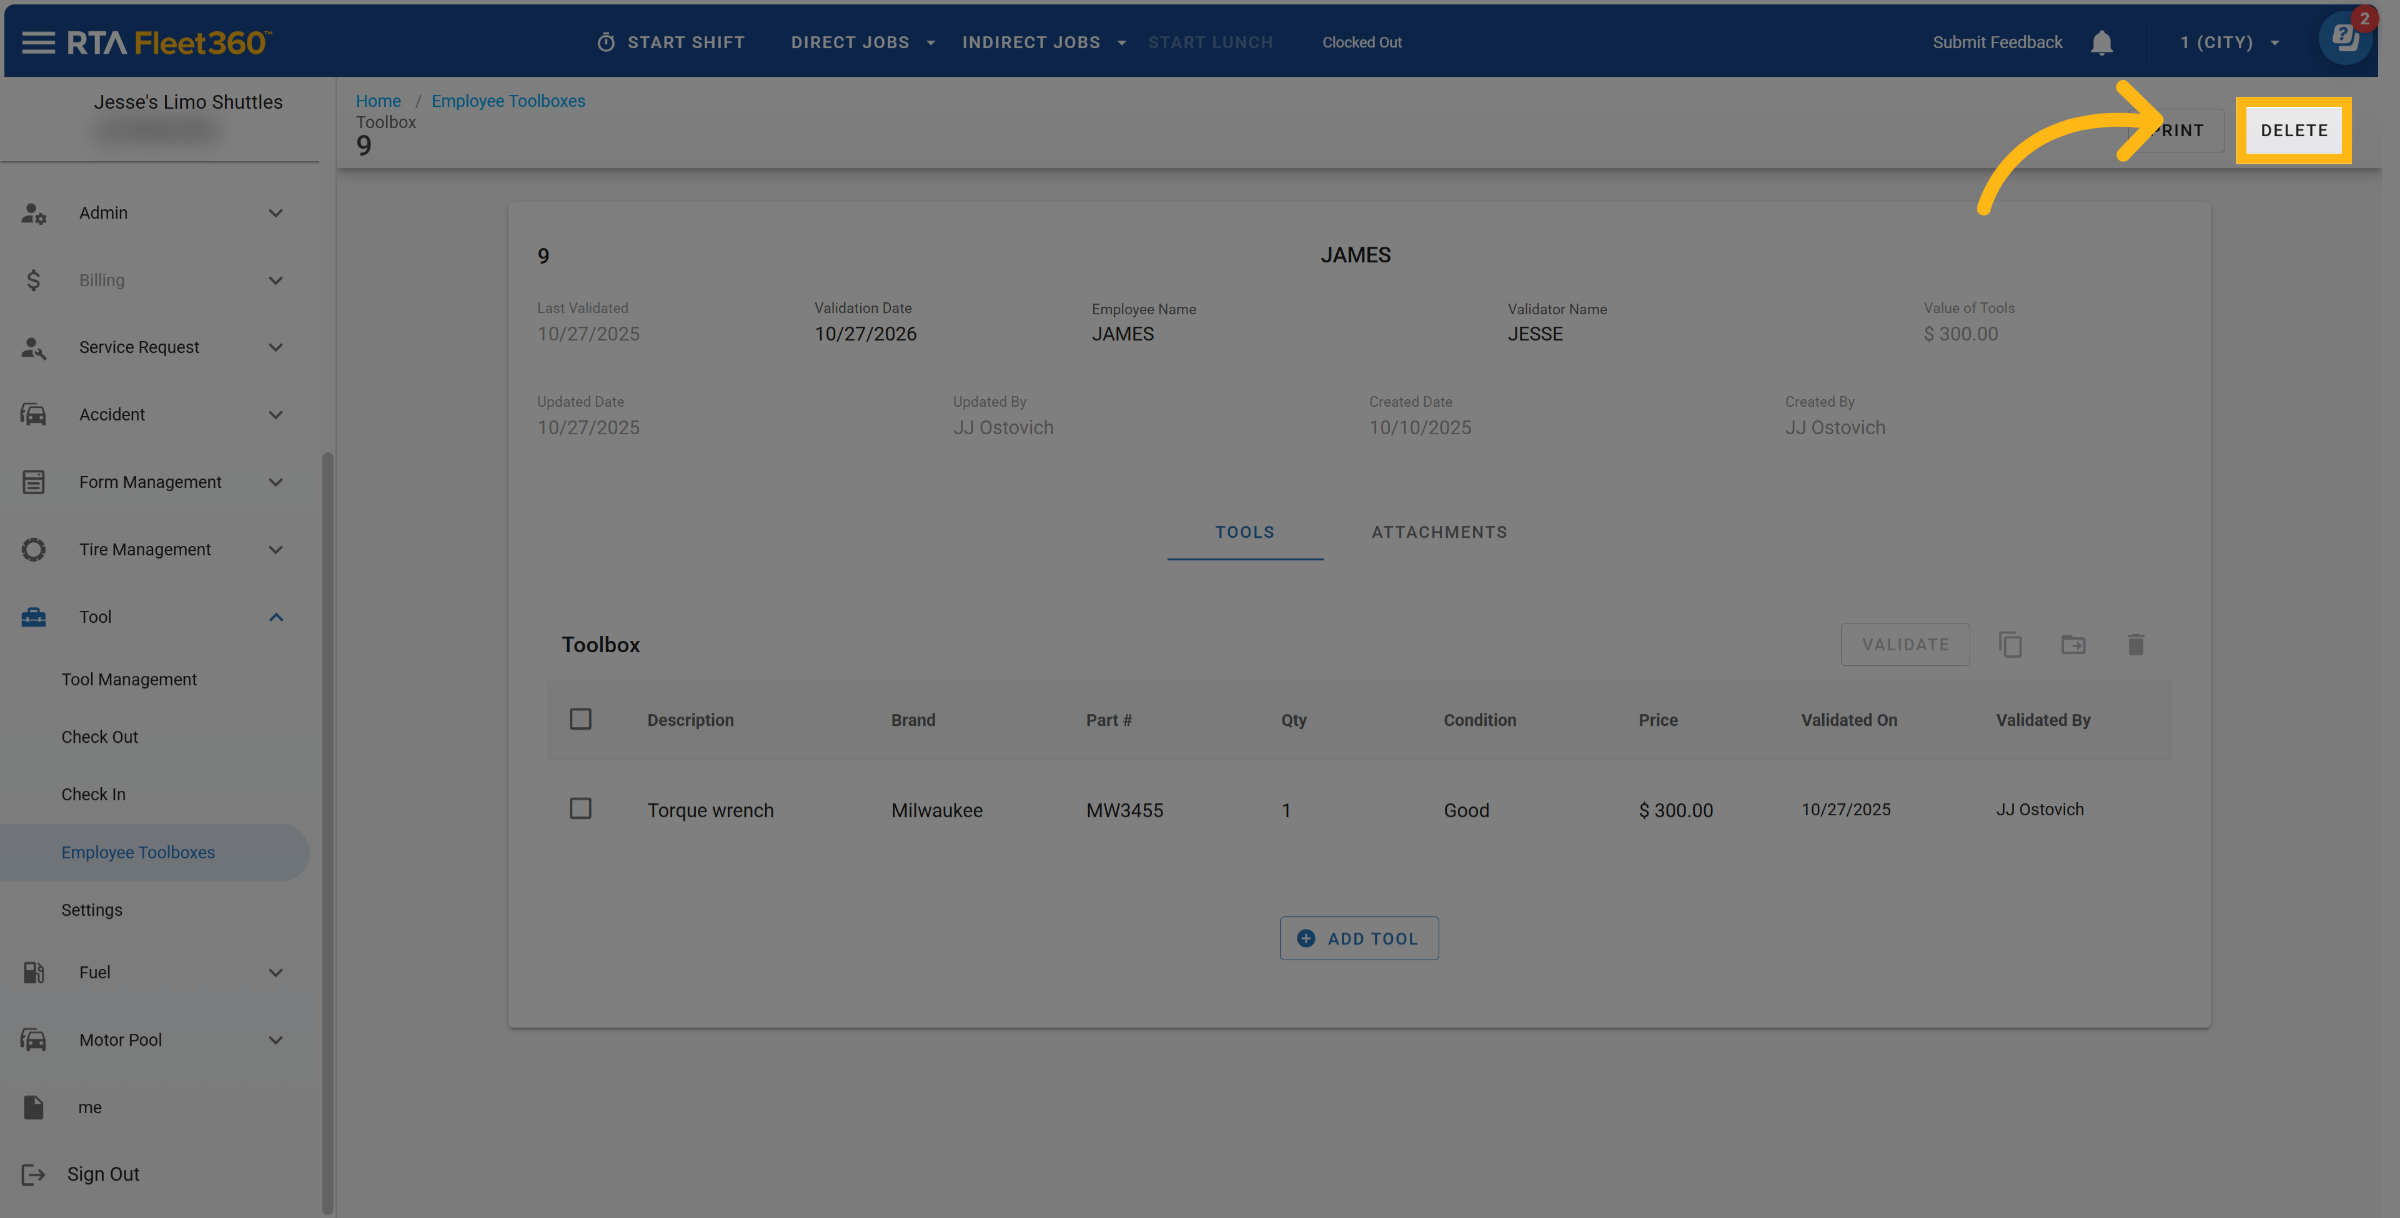This screenshot has width=2400, height=1218.
Task: Click the move-to-folder icon in Toolbox
Action: tap(2073, 645)
